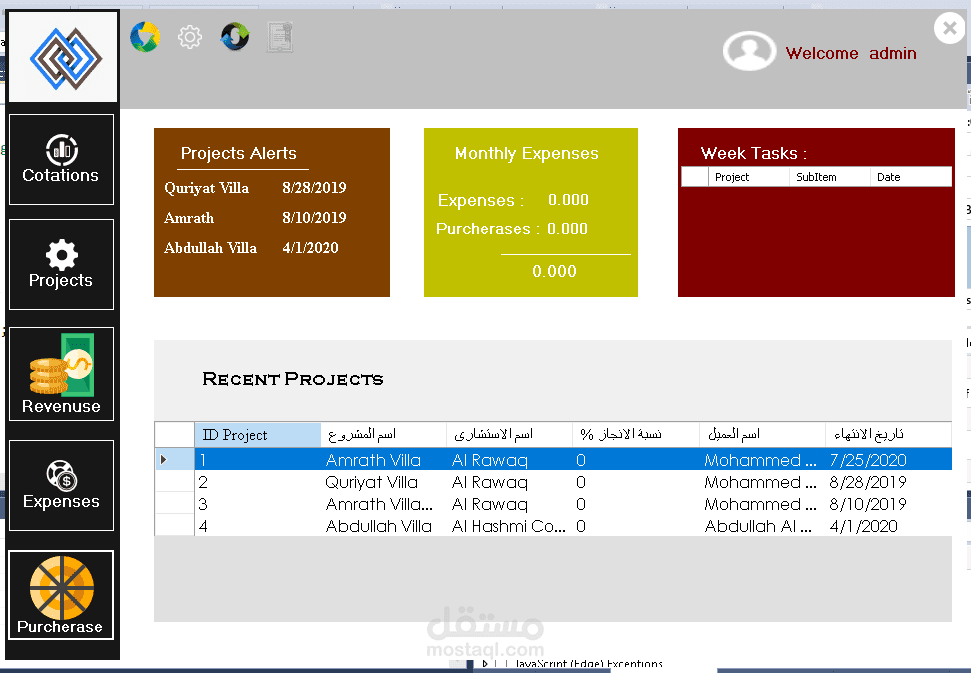Select the Abdullah Villa cell in Recent Projects
Viewport: 971px width, 673px height.
(383, 526)
